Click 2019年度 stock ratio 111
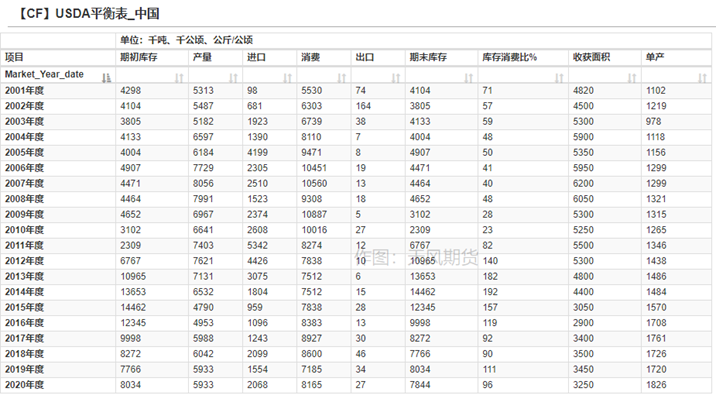The image size is (716, 402). (x=490, y=370)
